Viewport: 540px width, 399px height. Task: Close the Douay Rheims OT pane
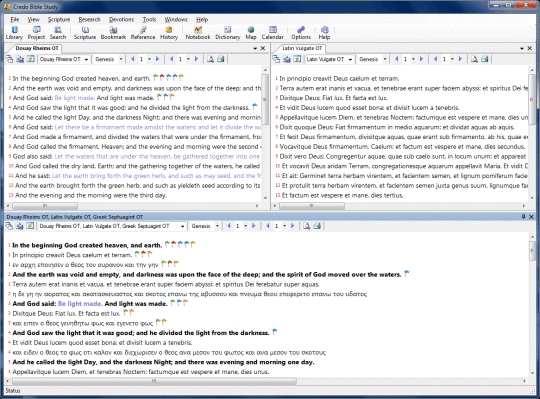pos(263,49)
